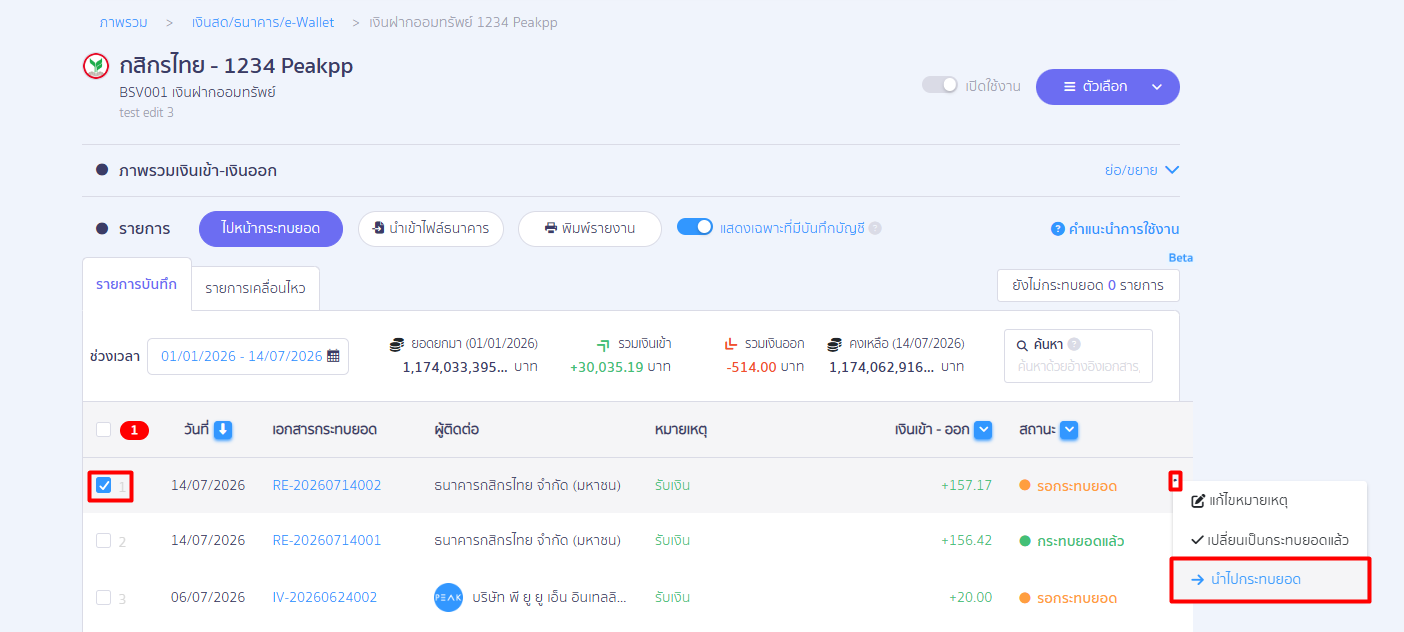
Task: Click รอกระทบยอด status in first row
Action: pyautogui.click(x=1068, y=486)
